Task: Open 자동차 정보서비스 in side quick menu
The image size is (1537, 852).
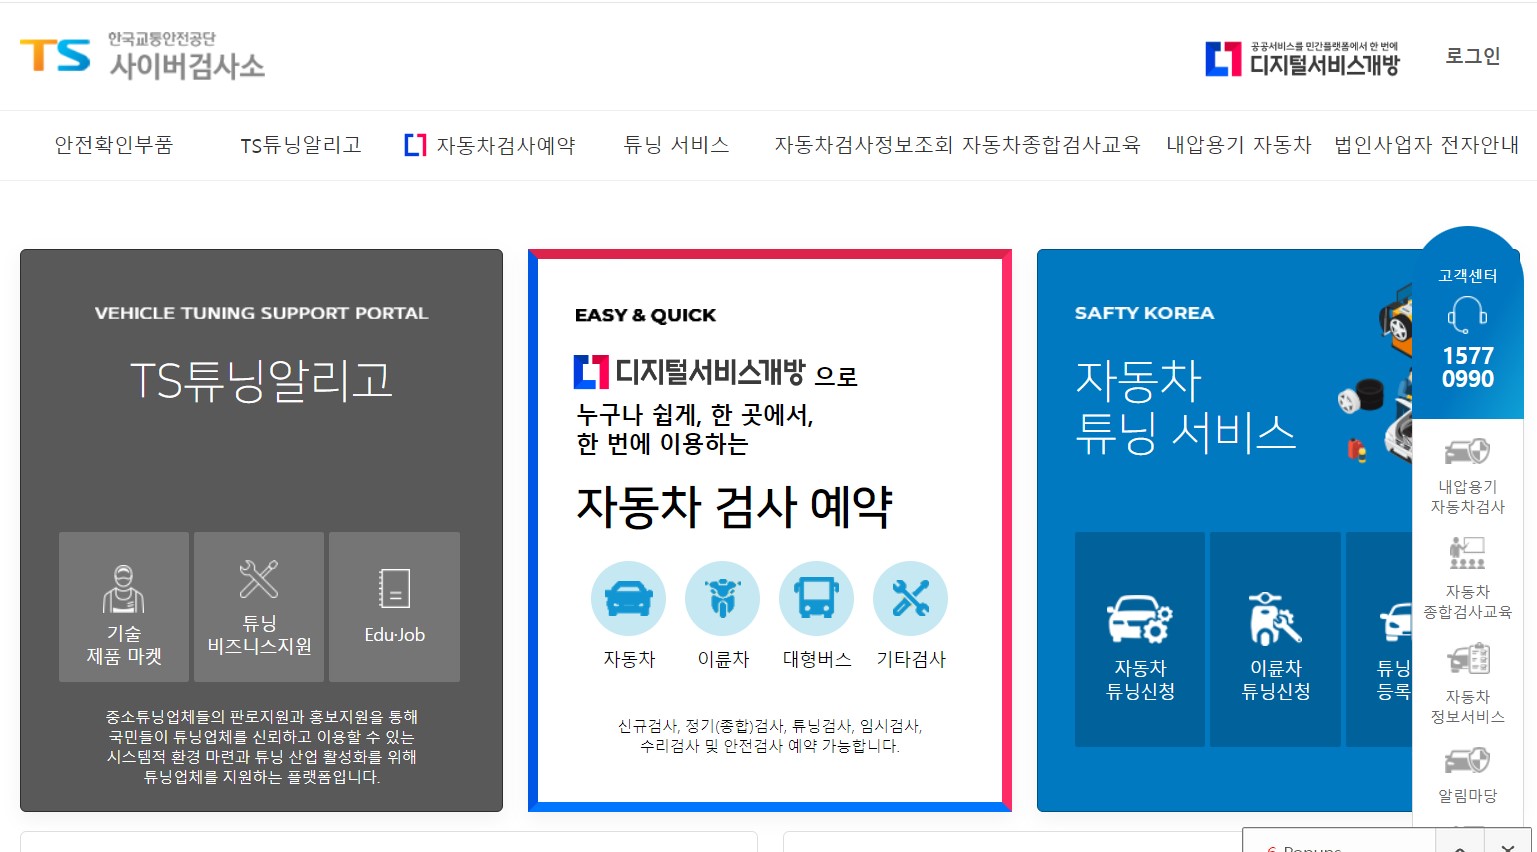Action: pyautogui.click(x=1467, y=684)
